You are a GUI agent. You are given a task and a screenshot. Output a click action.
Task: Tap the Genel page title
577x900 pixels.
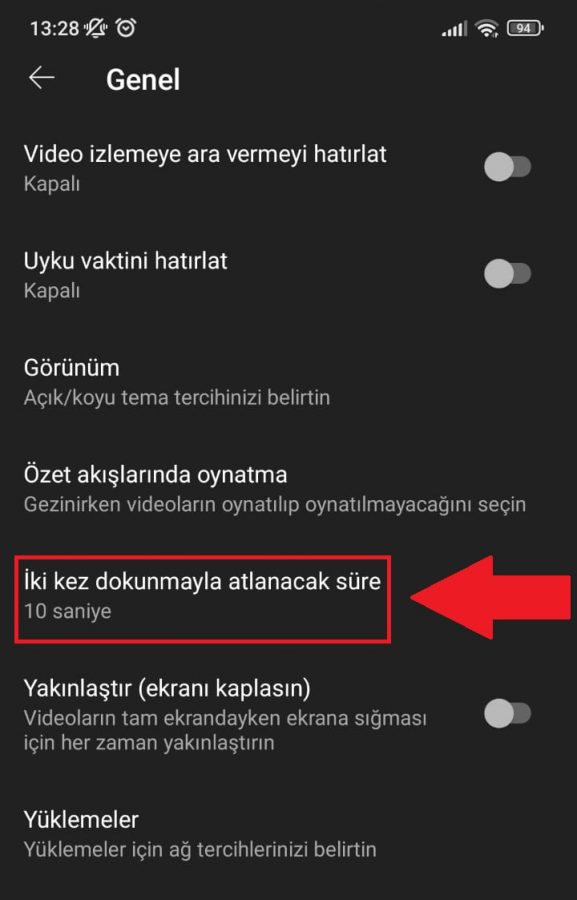pyautogui.click(x=143, y=79)
